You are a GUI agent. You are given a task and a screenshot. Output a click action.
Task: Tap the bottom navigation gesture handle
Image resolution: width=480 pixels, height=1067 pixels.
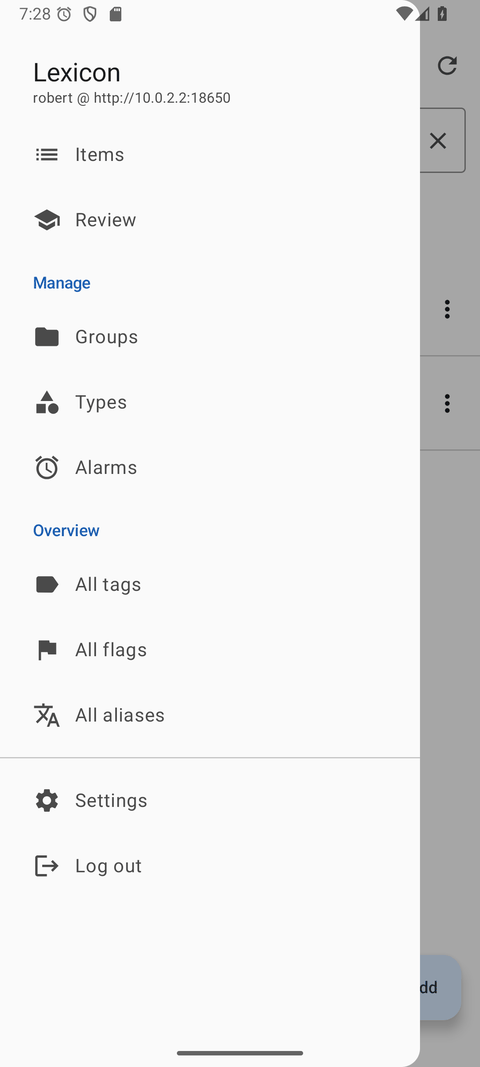coord(240,1053)
